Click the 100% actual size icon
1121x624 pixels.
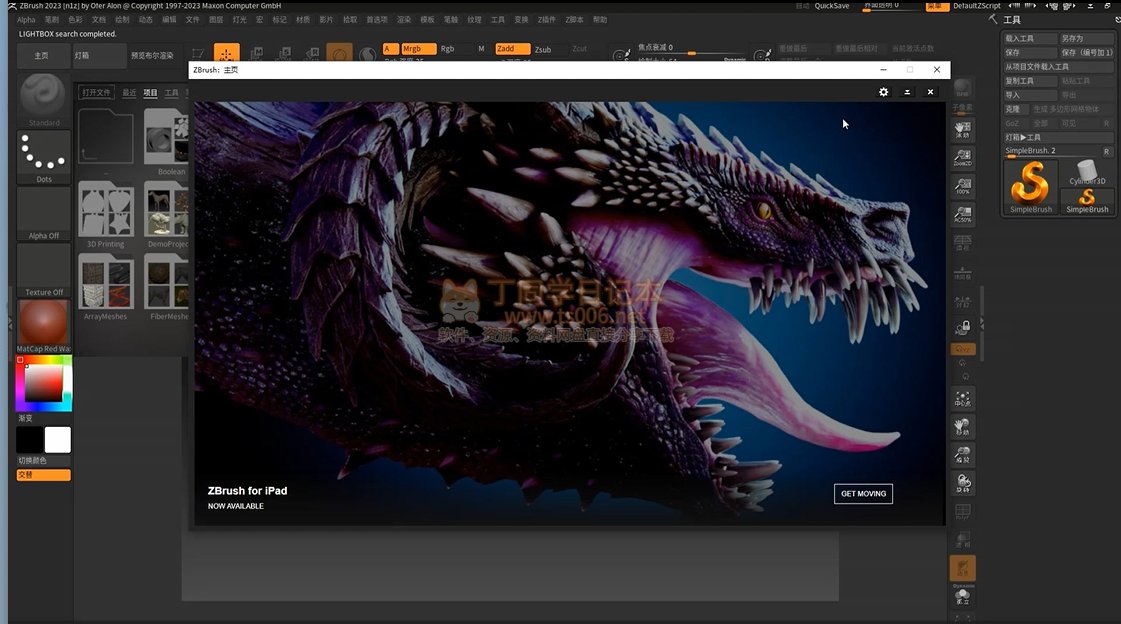tap(962, 186)
